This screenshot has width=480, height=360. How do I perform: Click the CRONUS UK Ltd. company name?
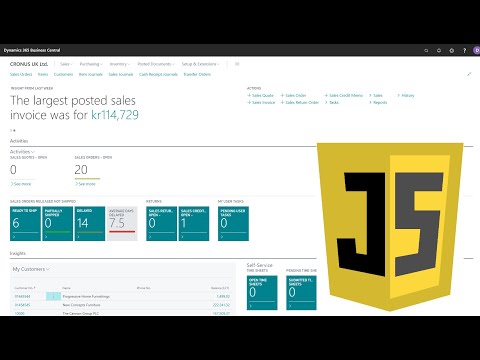[x=29, y=64]
